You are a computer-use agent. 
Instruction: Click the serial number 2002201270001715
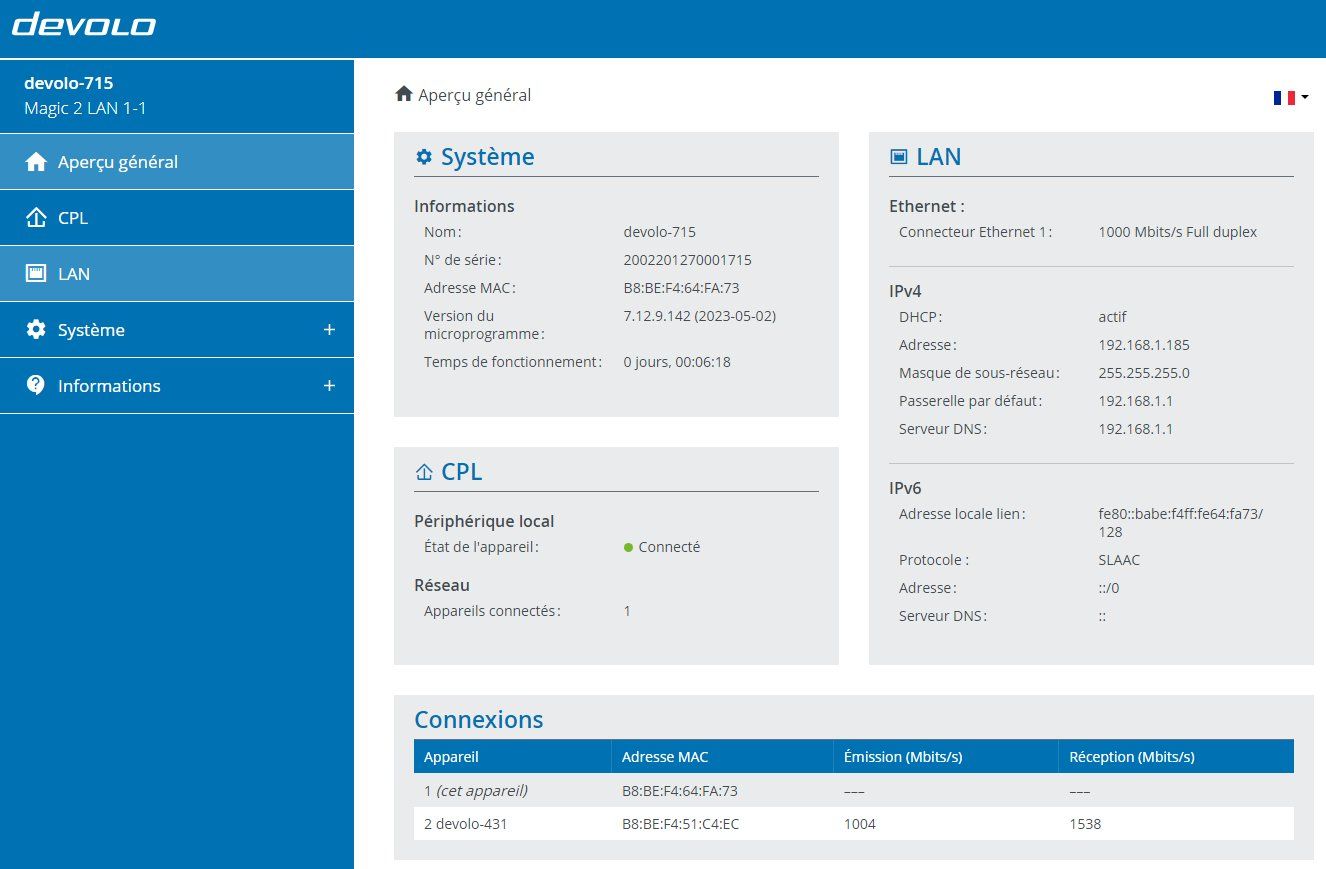point(687,260)
